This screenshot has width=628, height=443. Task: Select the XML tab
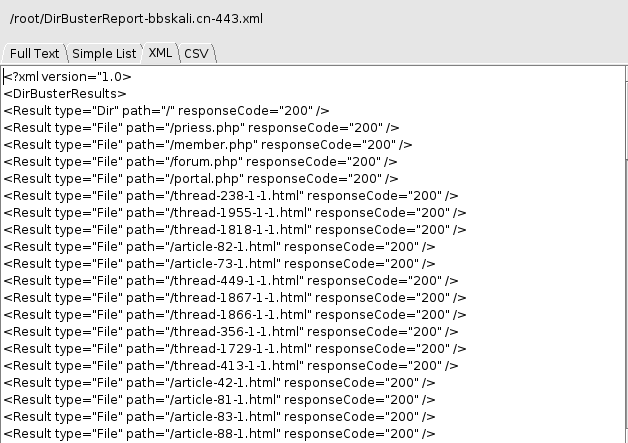pos(160,53)
